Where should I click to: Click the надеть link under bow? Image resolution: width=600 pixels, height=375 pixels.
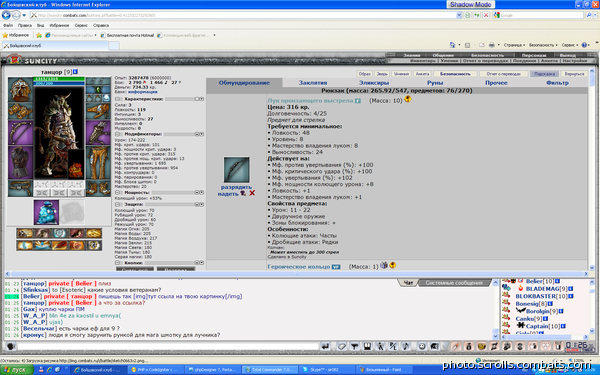coord(228,194)
